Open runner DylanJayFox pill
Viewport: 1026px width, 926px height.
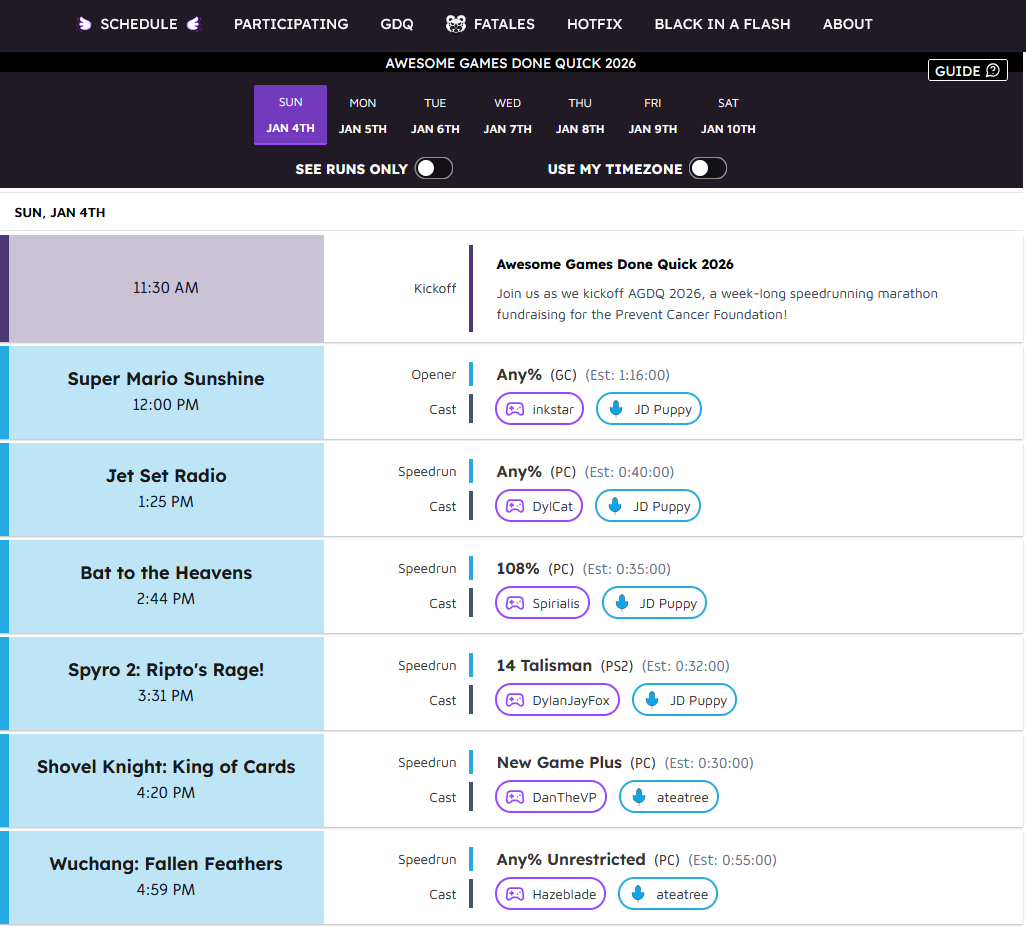(557, 700)
